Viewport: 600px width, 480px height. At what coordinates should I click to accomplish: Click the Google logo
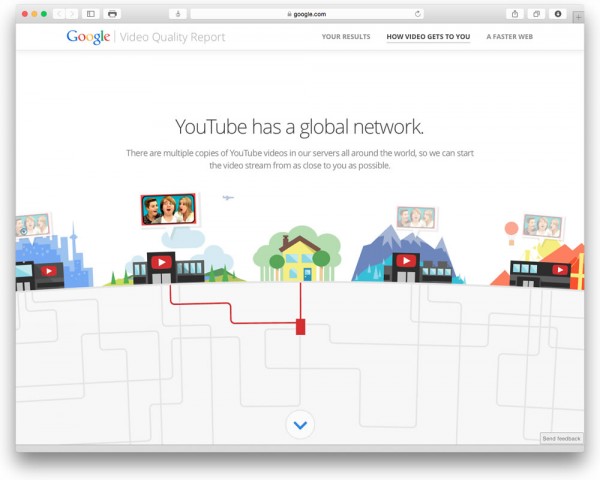(x=88, y=37)
